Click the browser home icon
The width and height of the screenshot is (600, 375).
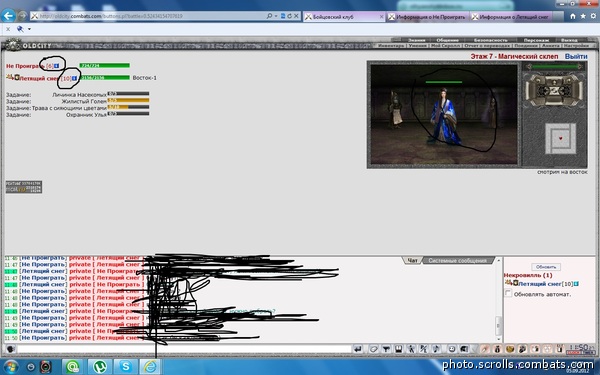pyautogui.click(x=573, y=16)
